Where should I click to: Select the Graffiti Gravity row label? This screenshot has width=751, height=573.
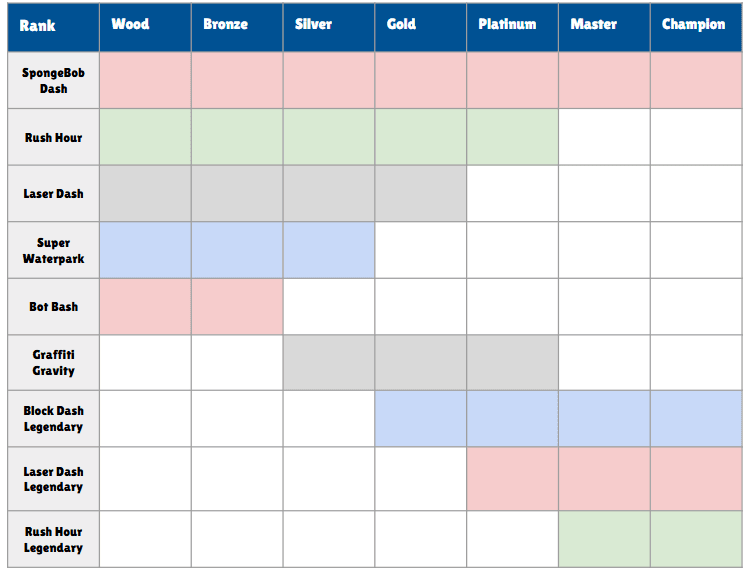[x=53, y=363]
